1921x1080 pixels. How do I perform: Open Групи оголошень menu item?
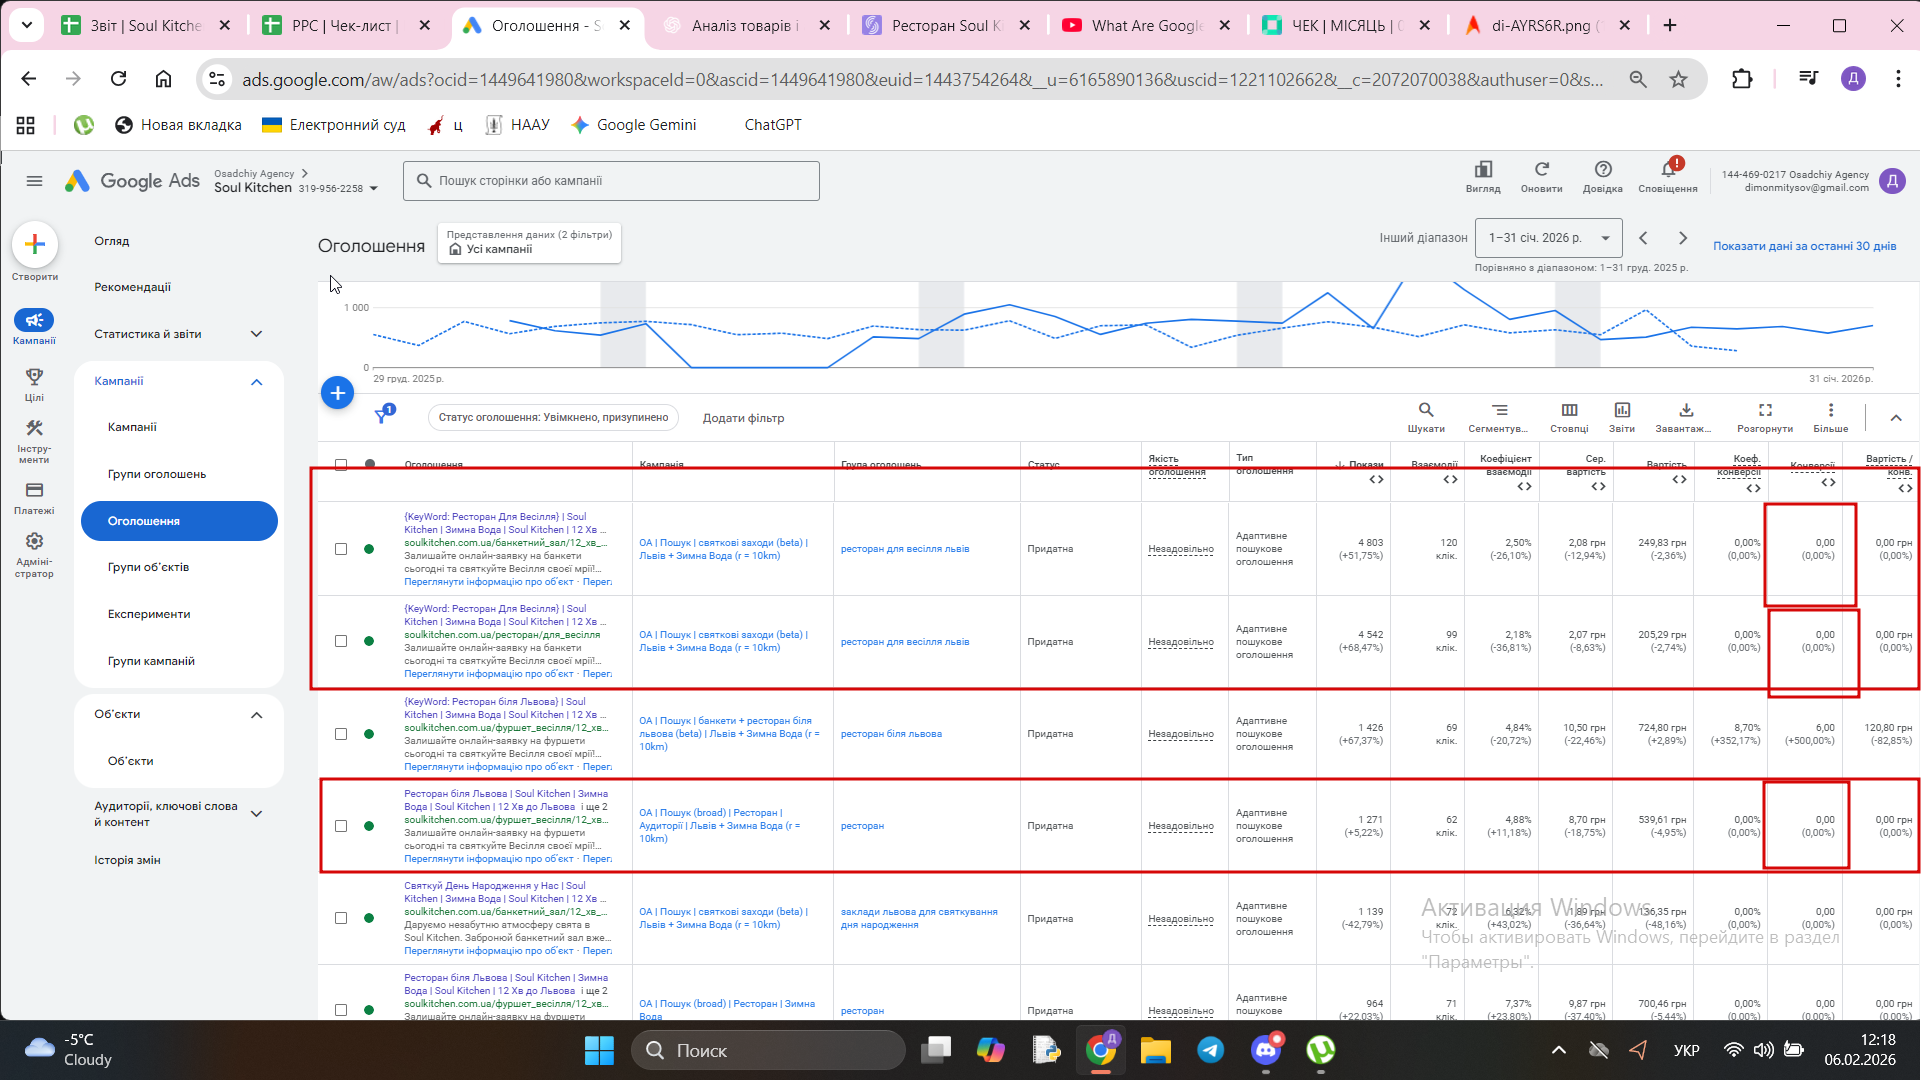(x=157, y=474)
